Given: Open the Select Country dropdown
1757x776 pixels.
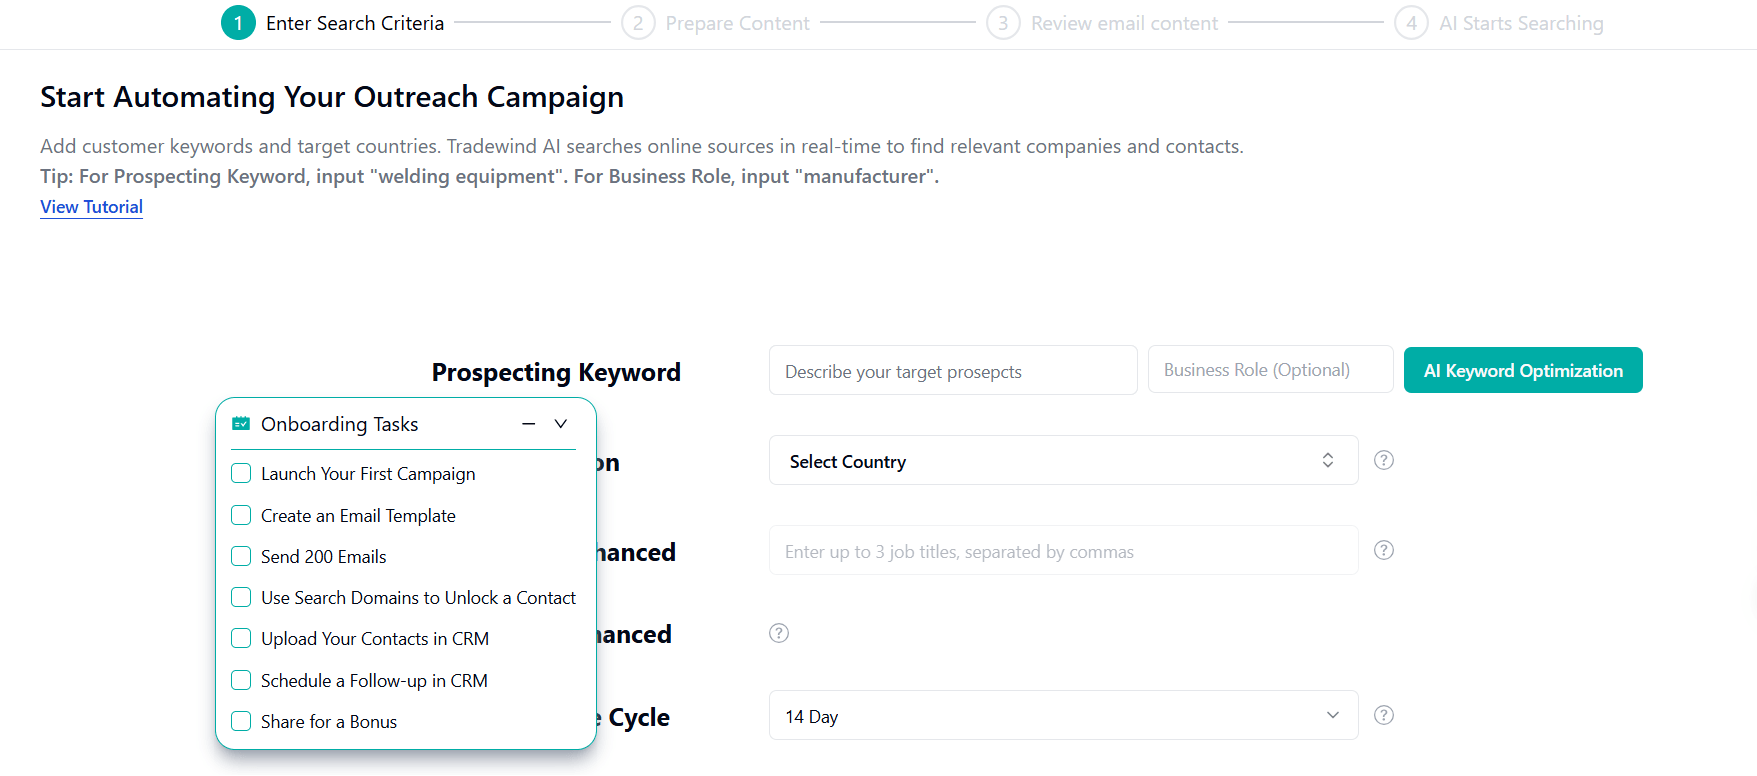Looking at the screenshot, I should [x=1062, y=461].
